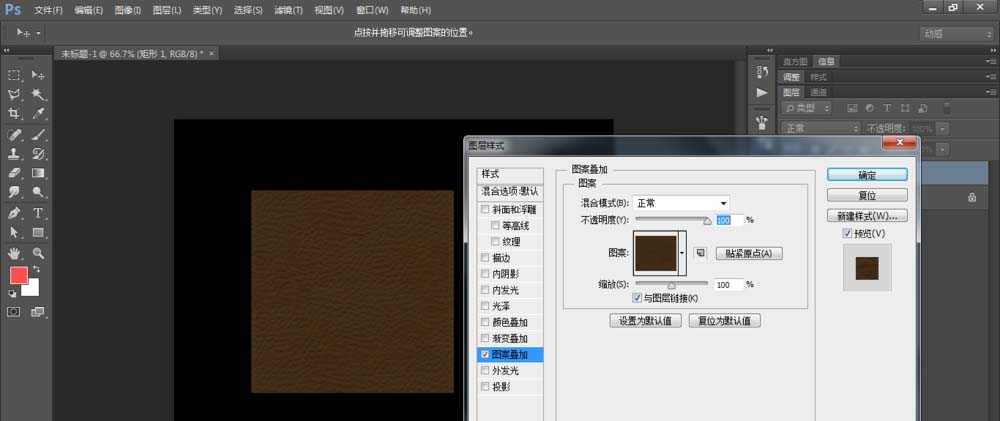
Task: Toggle Quick Mask mode
Action: [14, 312]
